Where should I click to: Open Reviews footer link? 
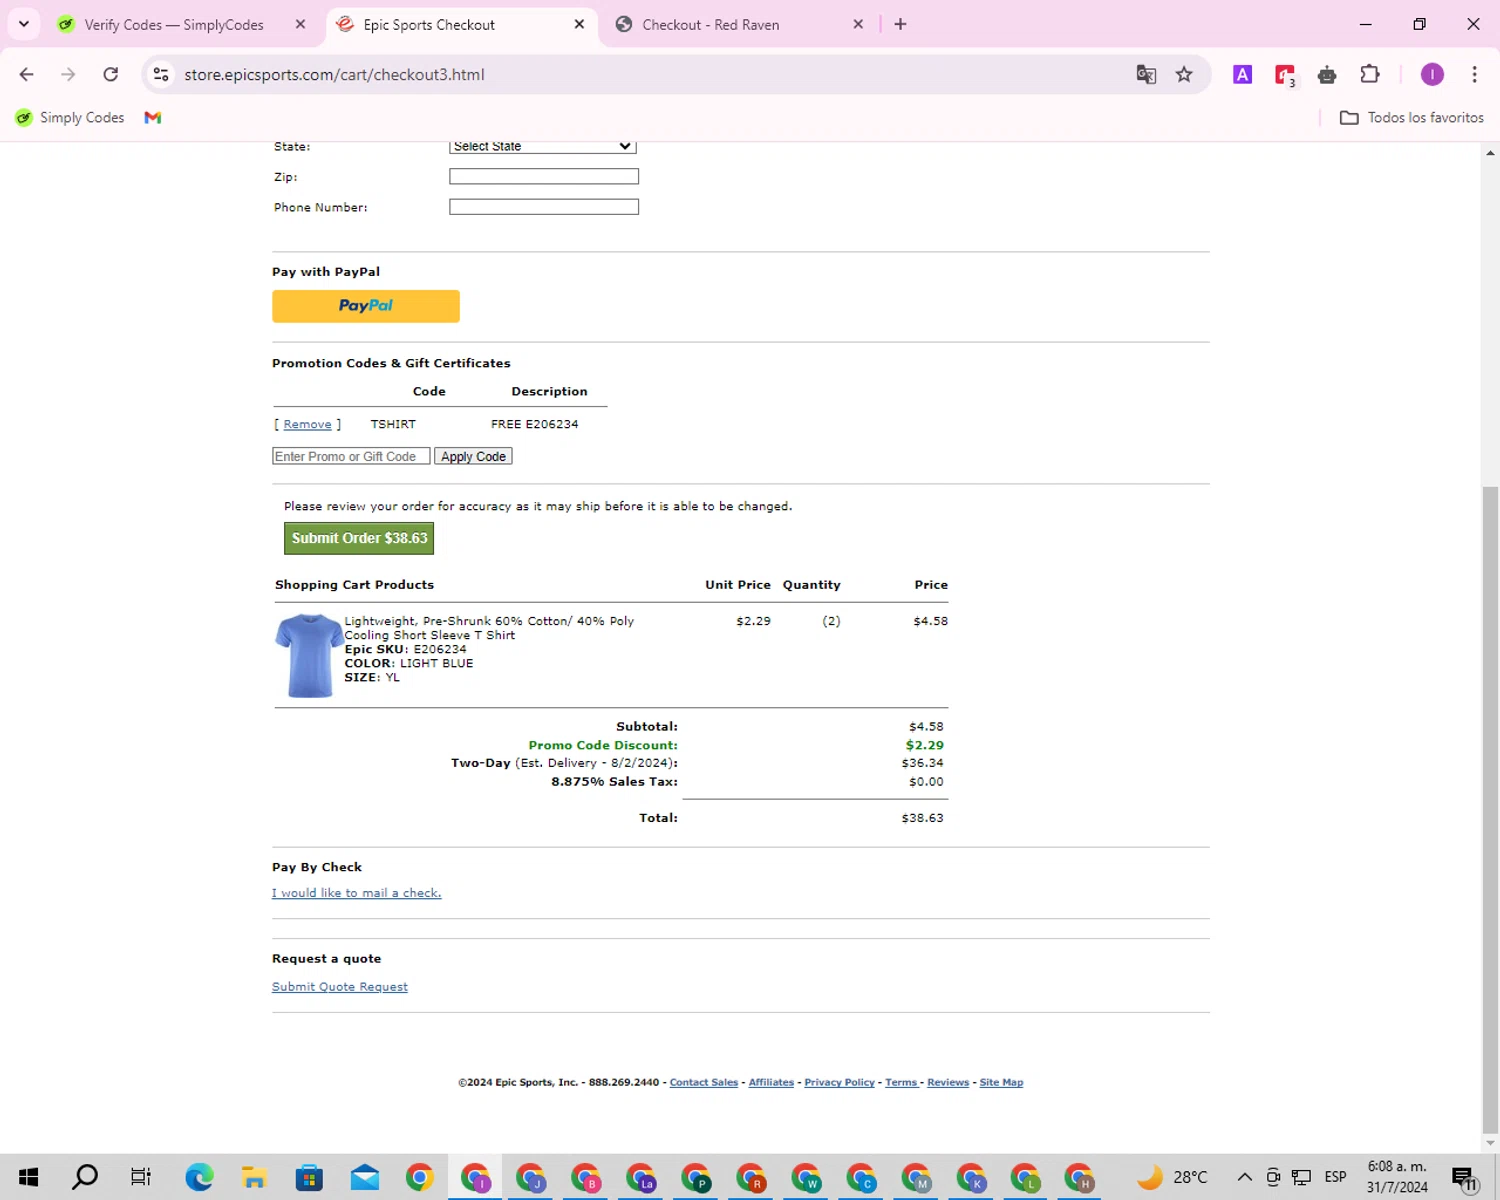click(948, 1082)
